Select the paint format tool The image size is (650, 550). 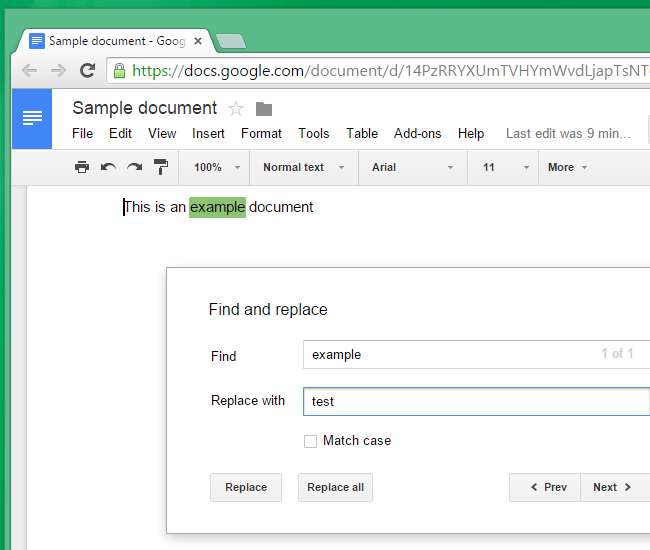click(x=161, y=167)
